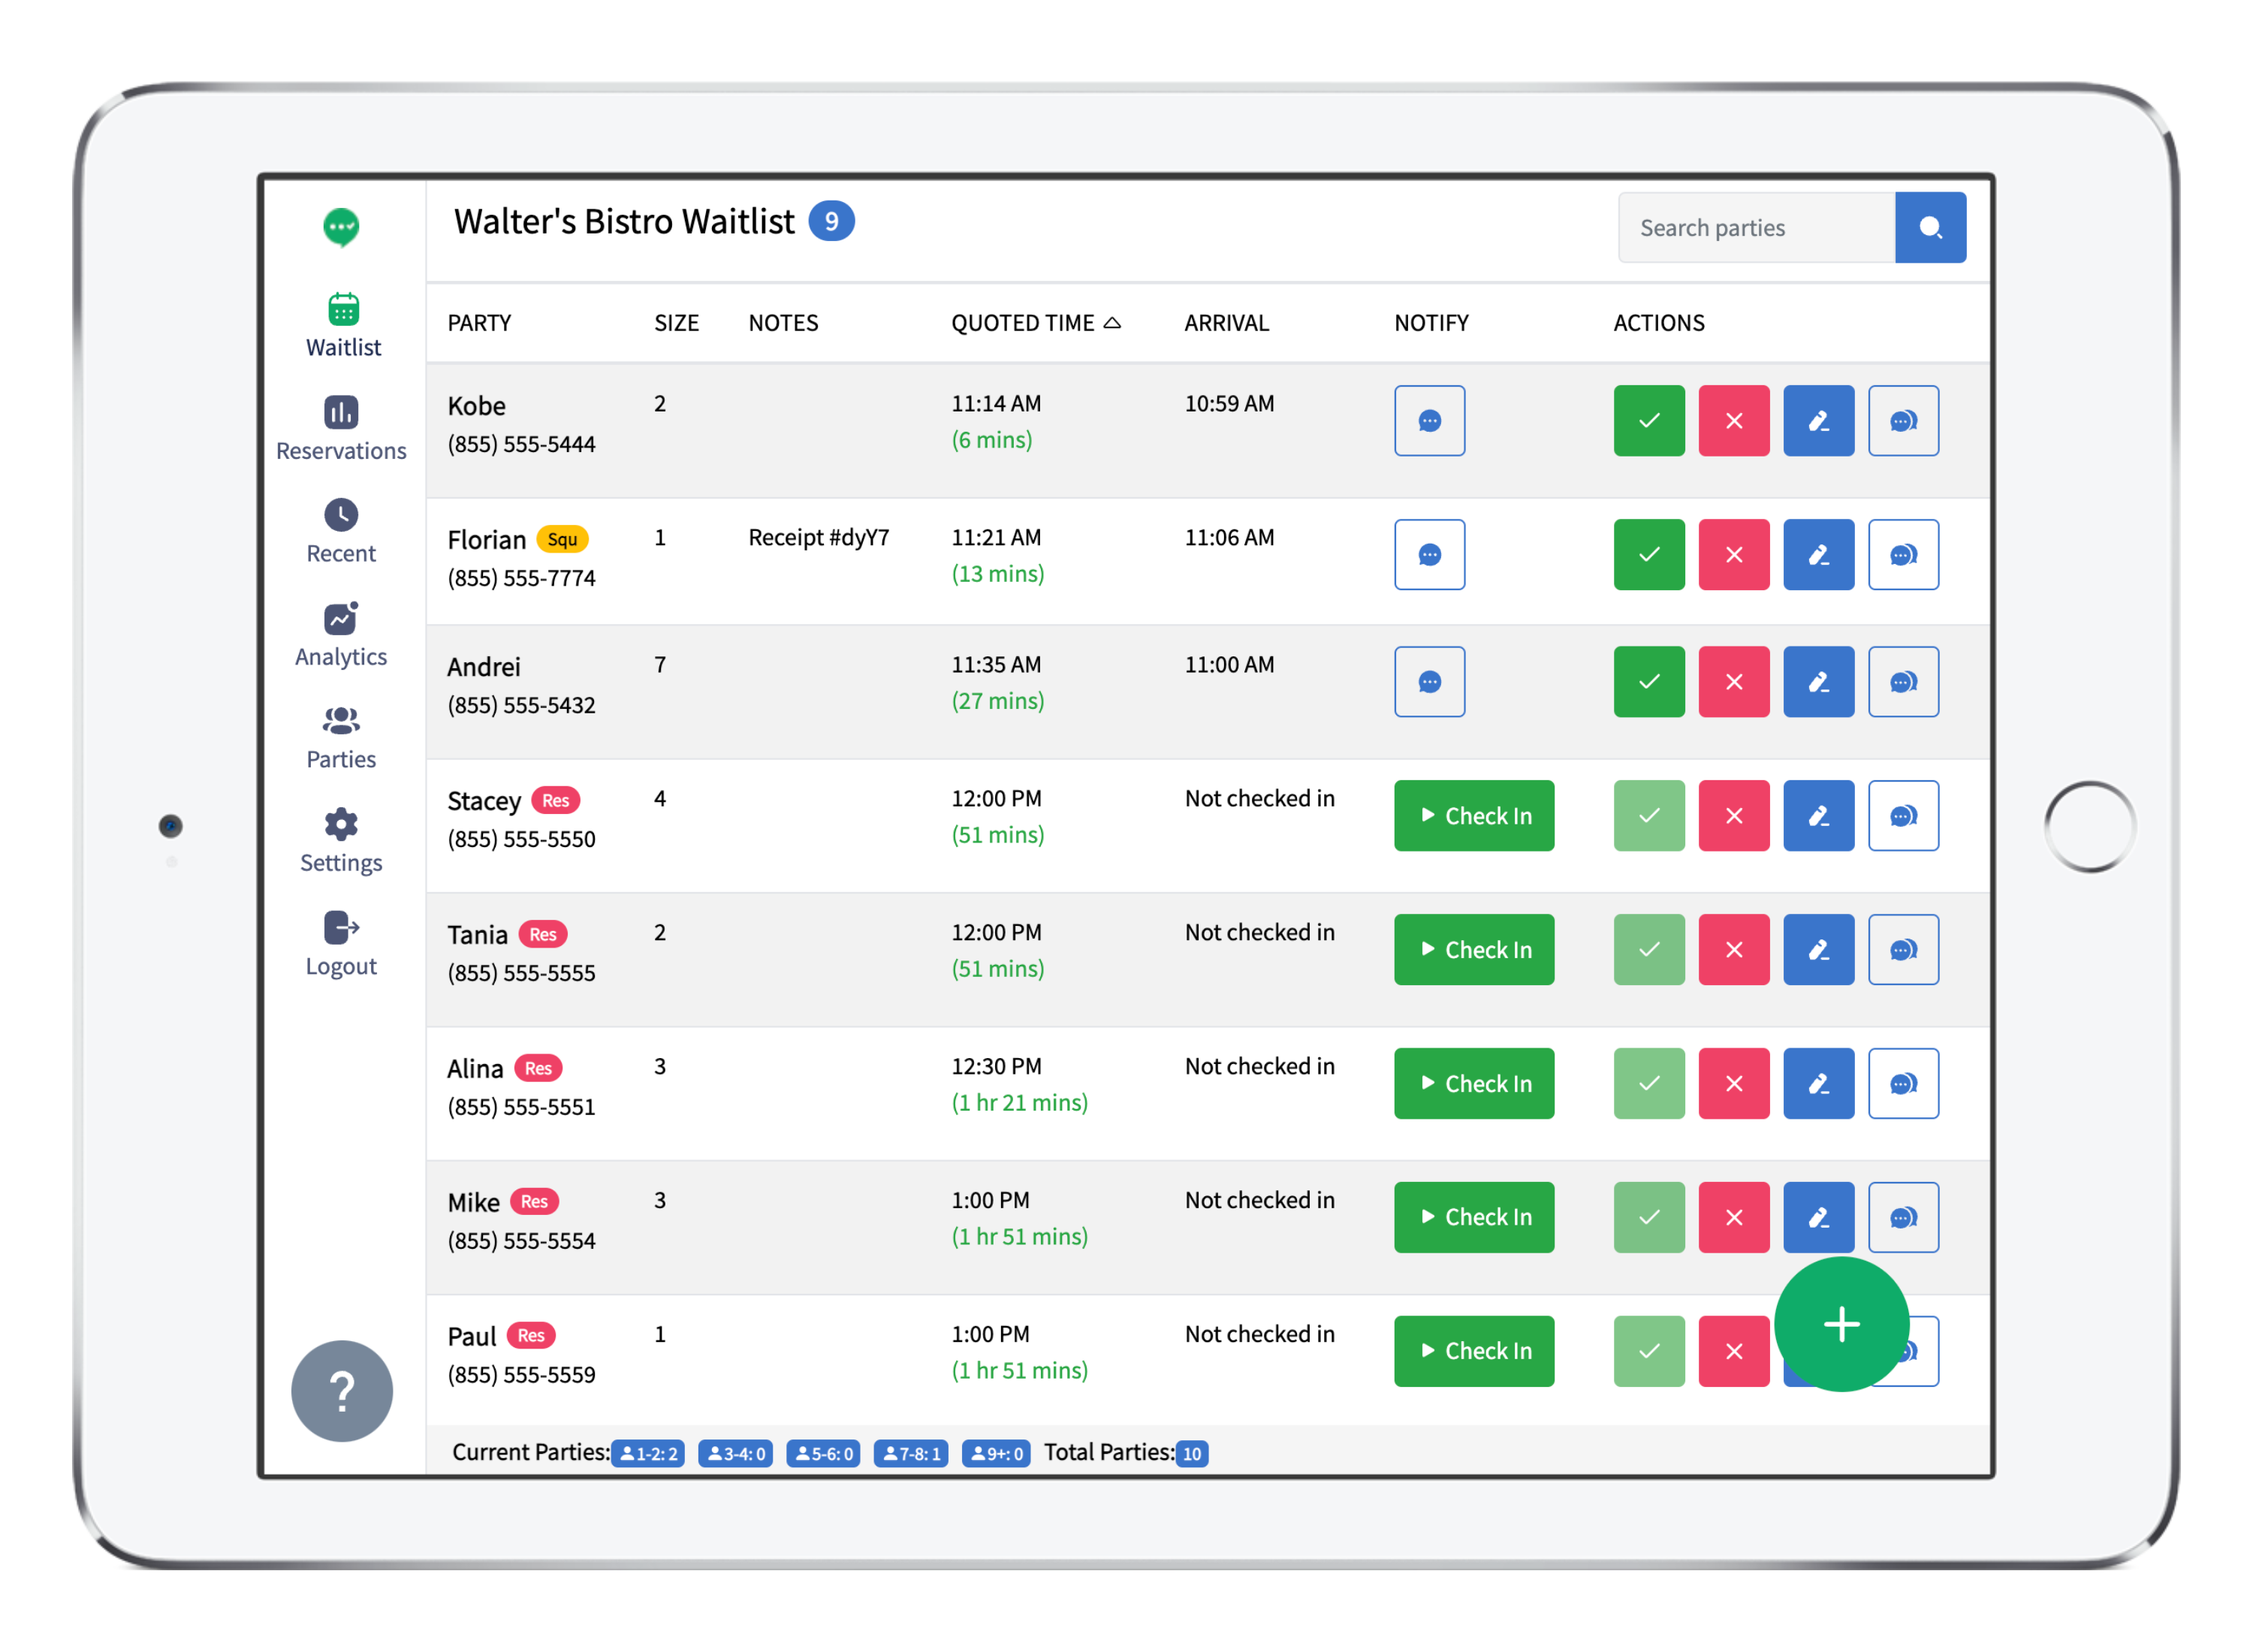Click the note 'Receipt #dyY7'
2253x1652 pixels.
pos(820,538)
